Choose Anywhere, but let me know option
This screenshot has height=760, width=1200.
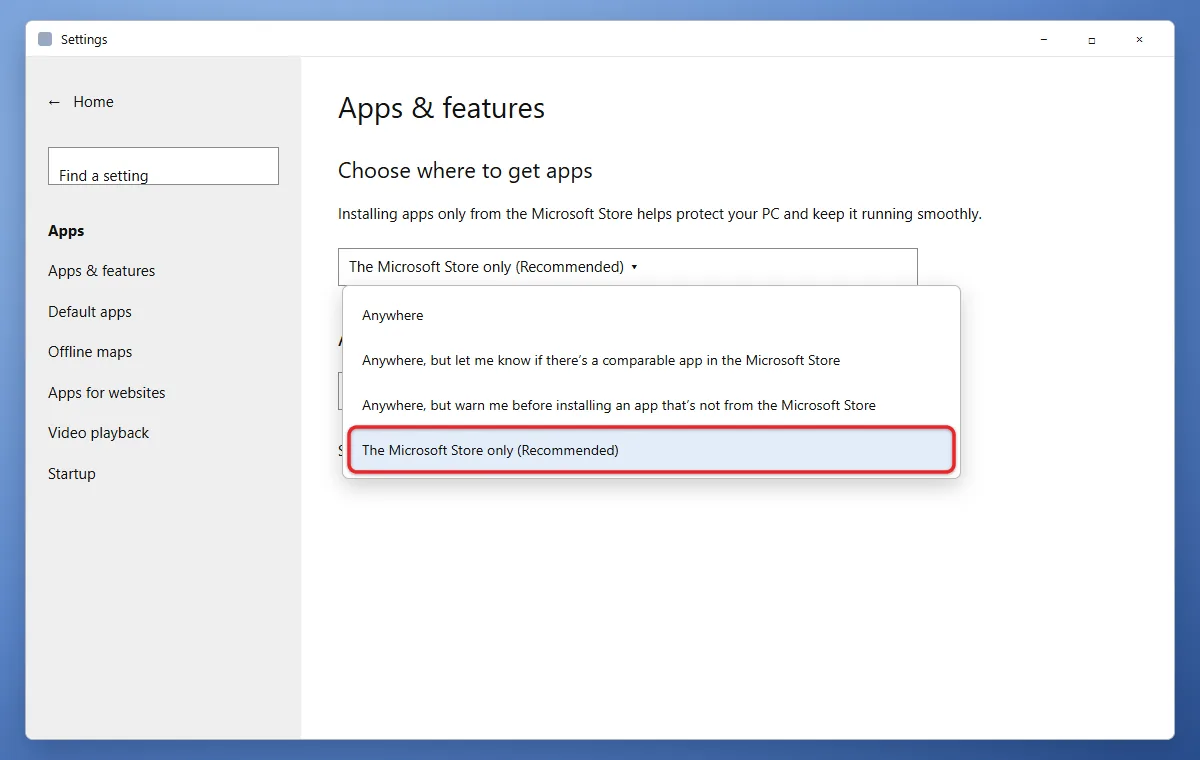coord(651,360)
